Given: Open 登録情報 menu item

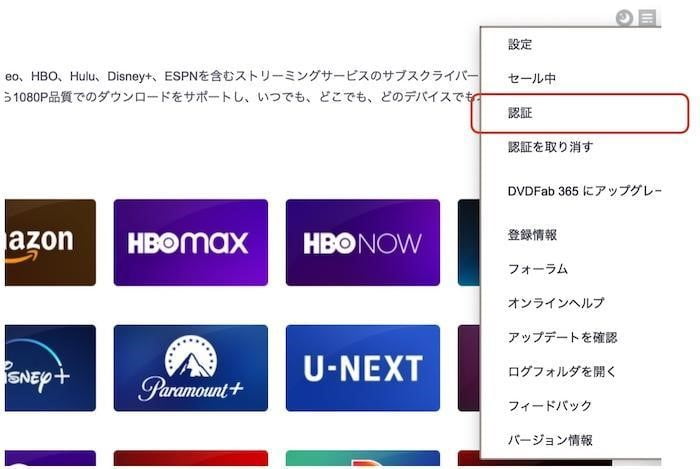Looking at the screenshot, I should tap(532, 235).
